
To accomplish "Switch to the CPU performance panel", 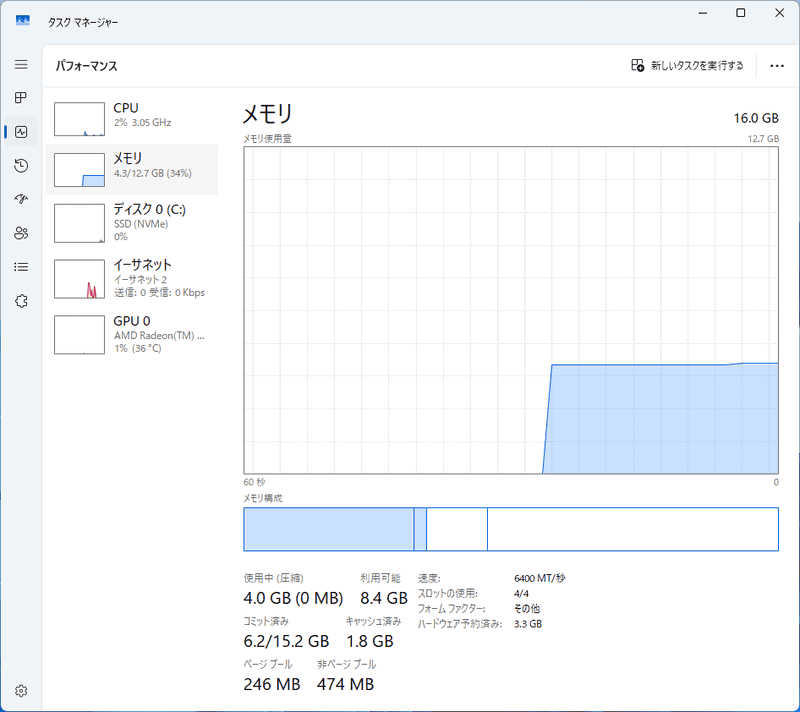I will (130, 118).
